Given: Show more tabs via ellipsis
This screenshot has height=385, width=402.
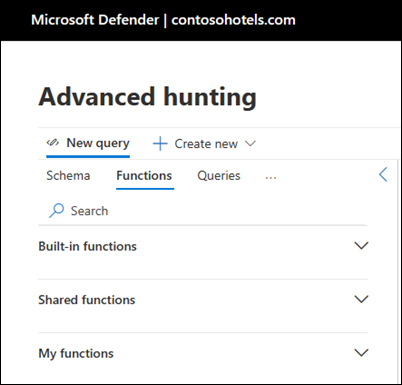Looking at the screenshot, I should (271, 178).
